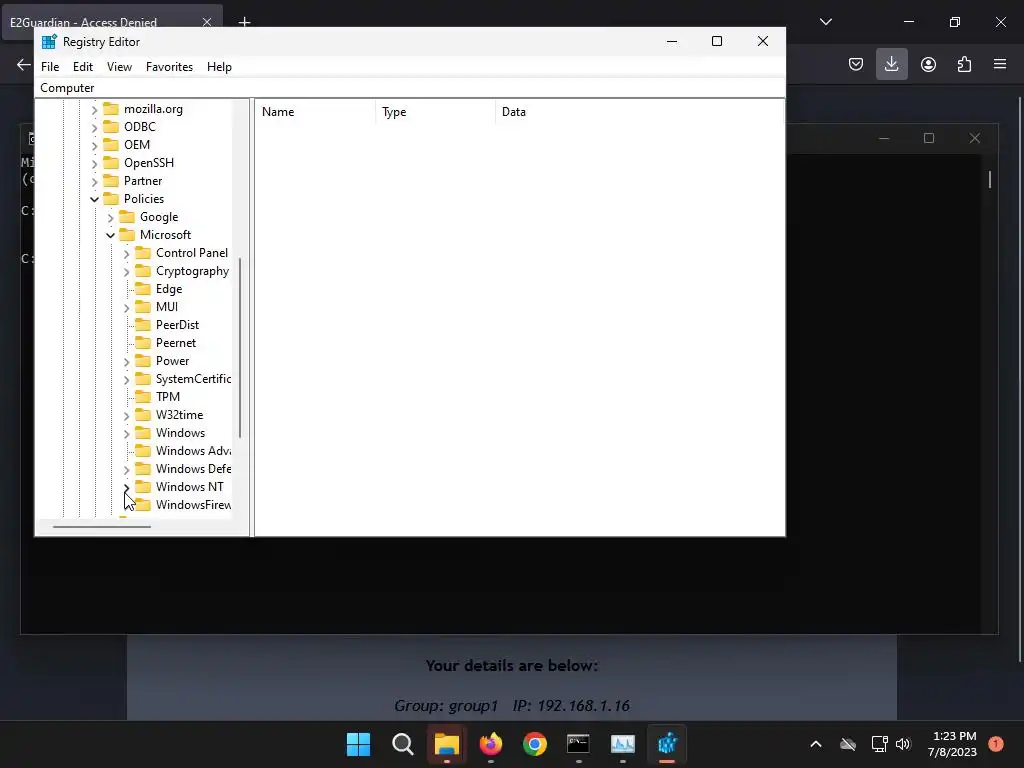The width and height of the screenshot is (1024, 768).
Task: Expand the Cryptography key
Action: 127,272
